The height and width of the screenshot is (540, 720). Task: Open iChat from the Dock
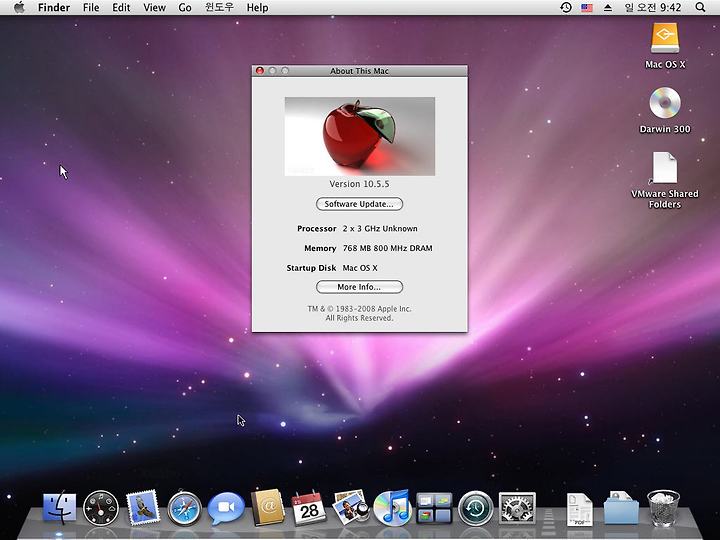[x=226, y=508]
